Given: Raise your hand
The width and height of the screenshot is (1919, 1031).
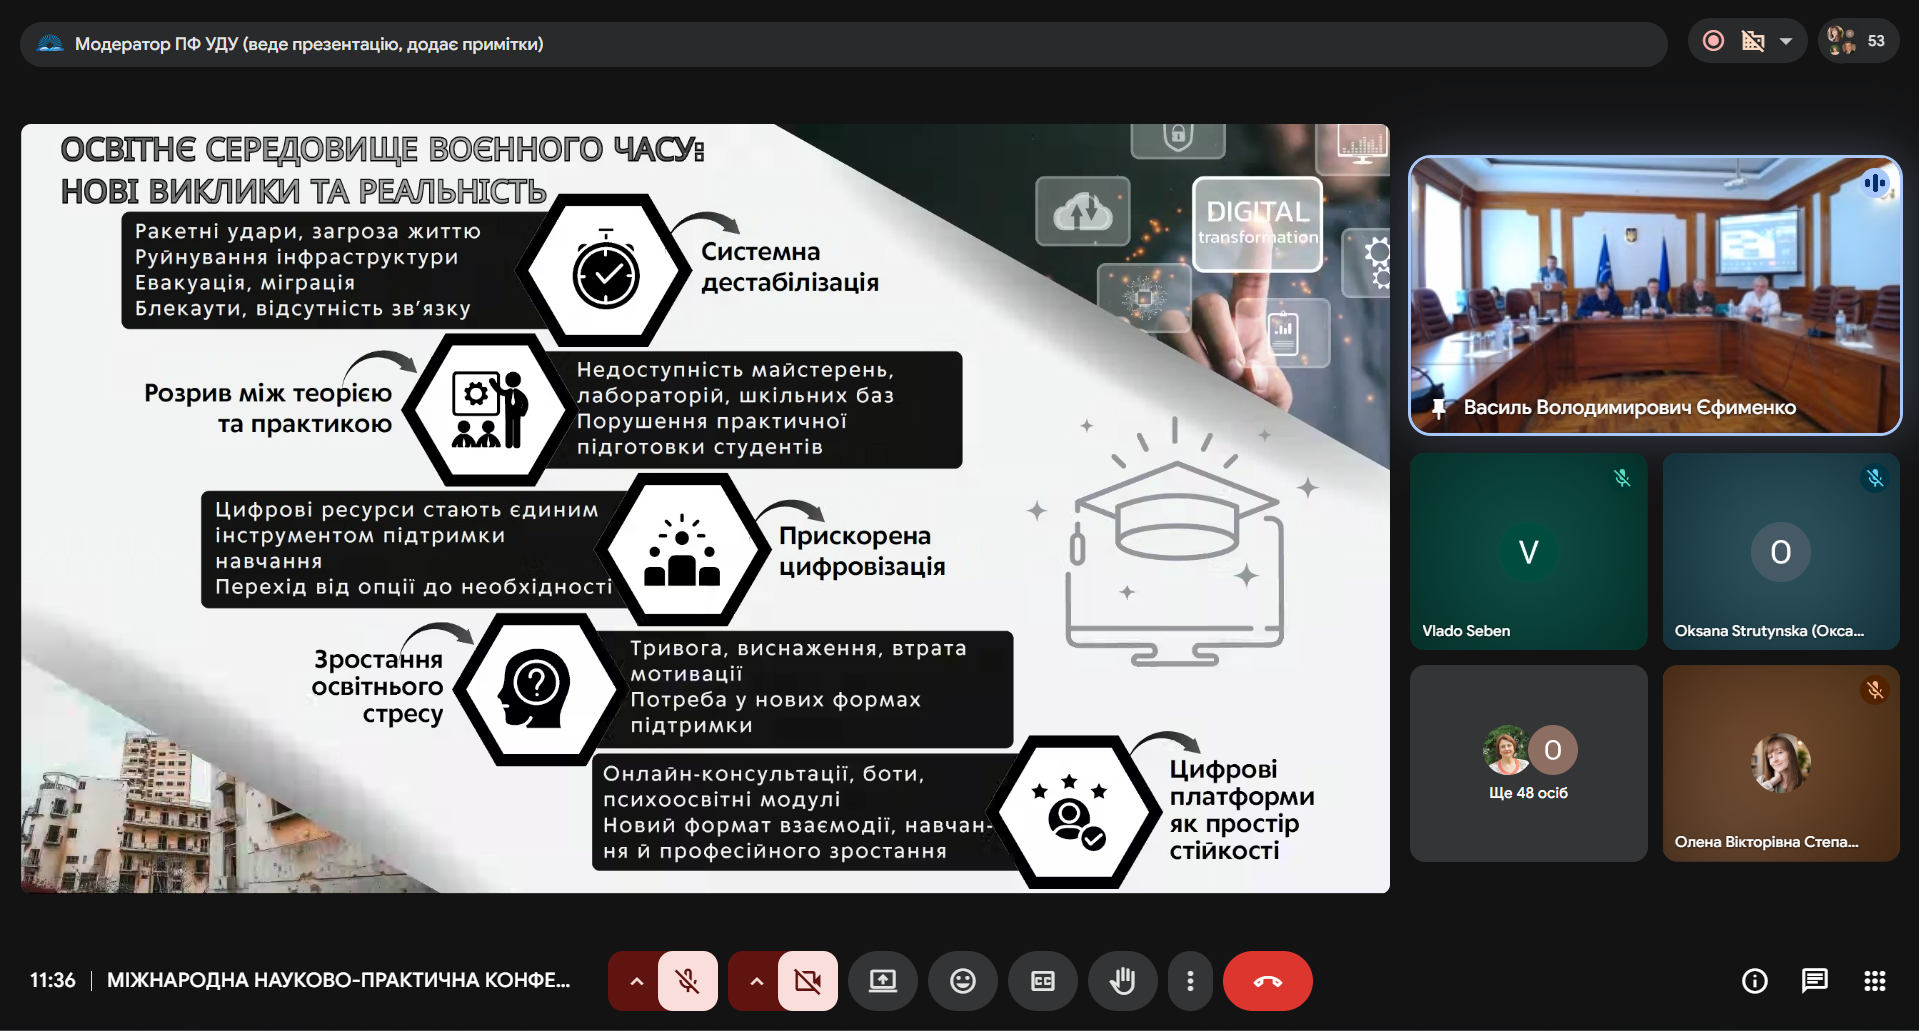Looking at the screenshot, I should pos(1123,981).
